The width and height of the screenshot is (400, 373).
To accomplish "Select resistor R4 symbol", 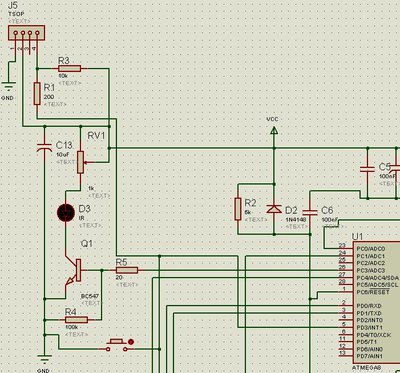I will (x=76, y=320).
